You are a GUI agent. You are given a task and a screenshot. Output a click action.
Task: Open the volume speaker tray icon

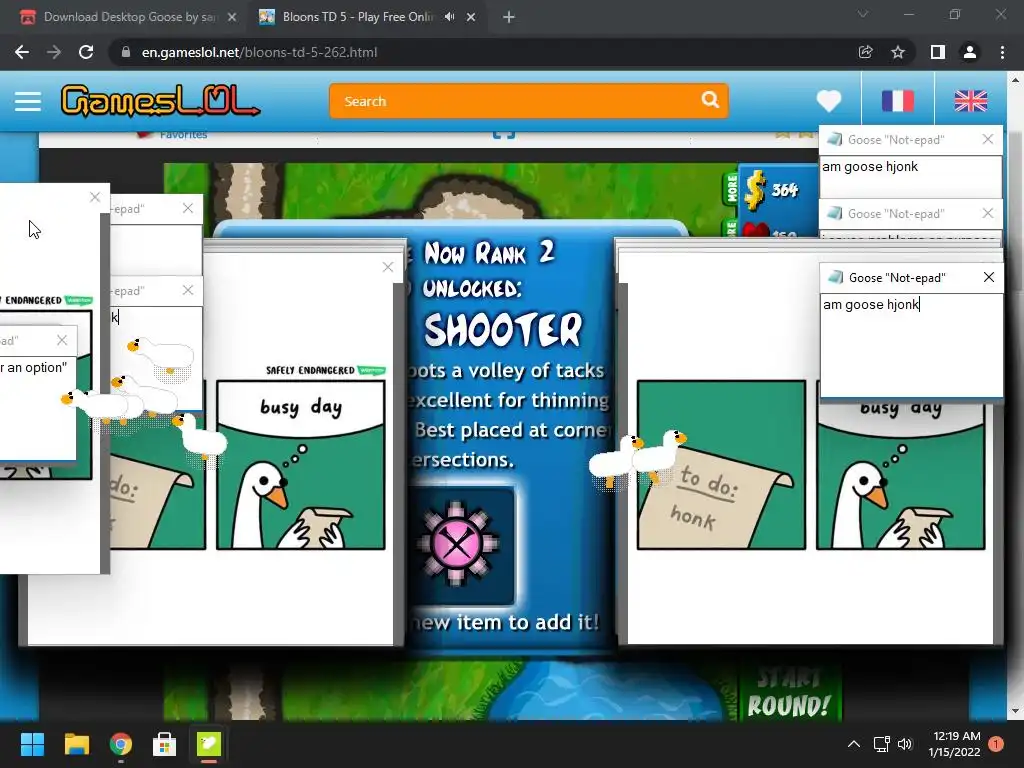click(x=905, y=744)
